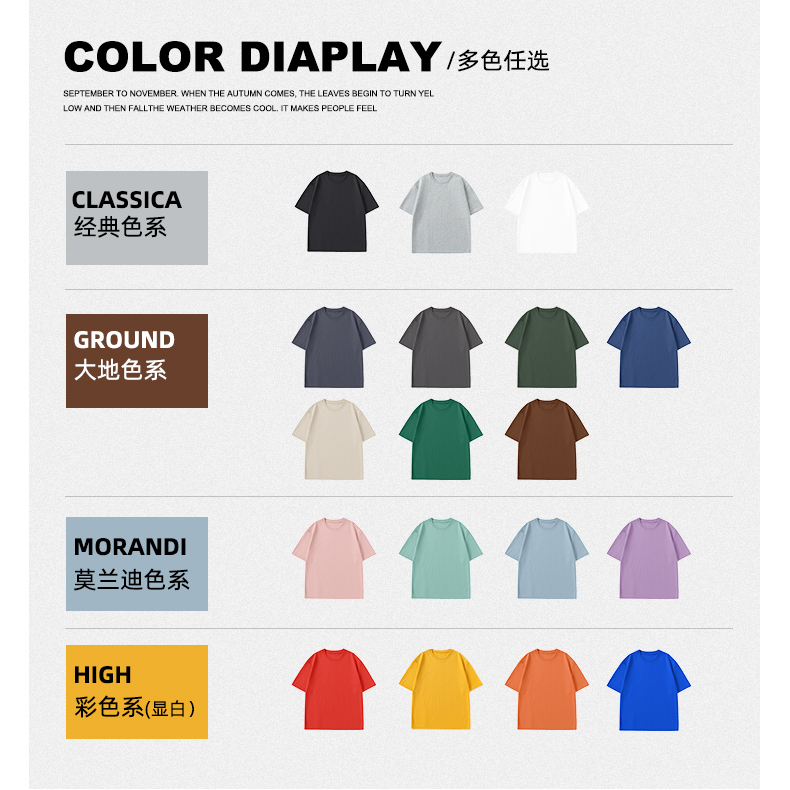790x790 pixels.
Task: Click the HIGH yellow category label
Action: (x=137, y=692)
